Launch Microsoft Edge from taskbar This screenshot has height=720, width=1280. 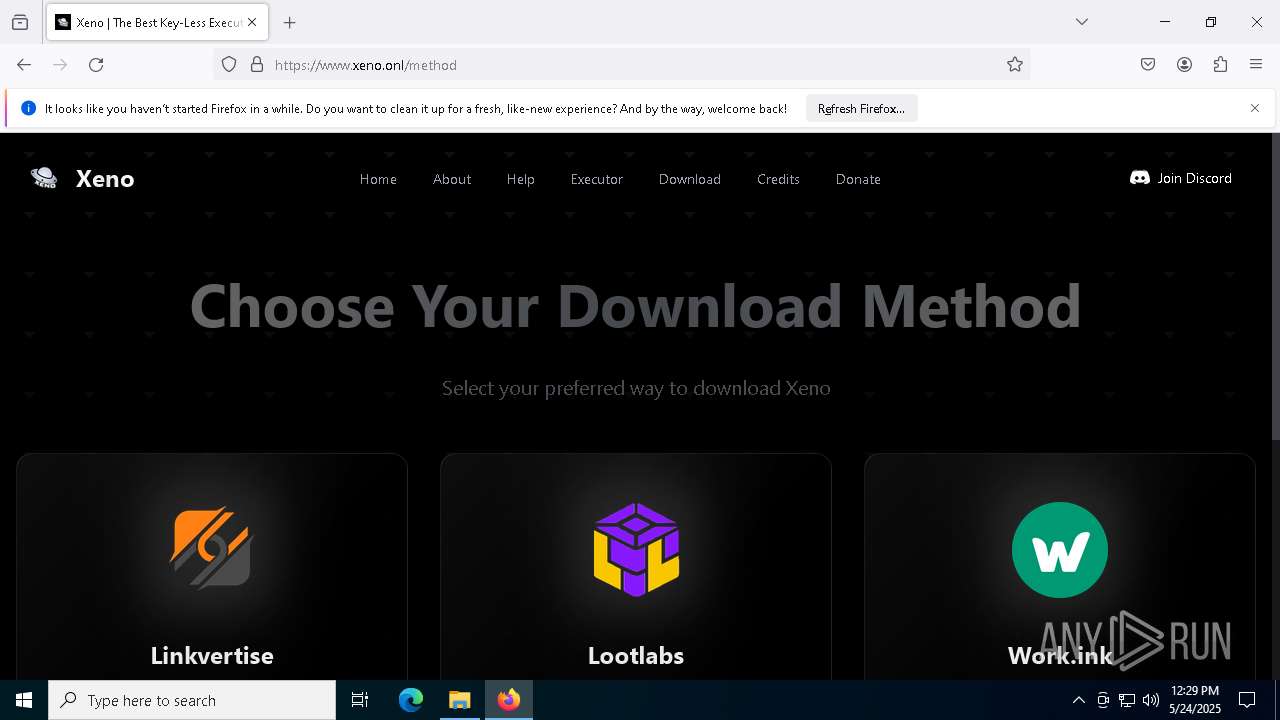click(411, 700)
